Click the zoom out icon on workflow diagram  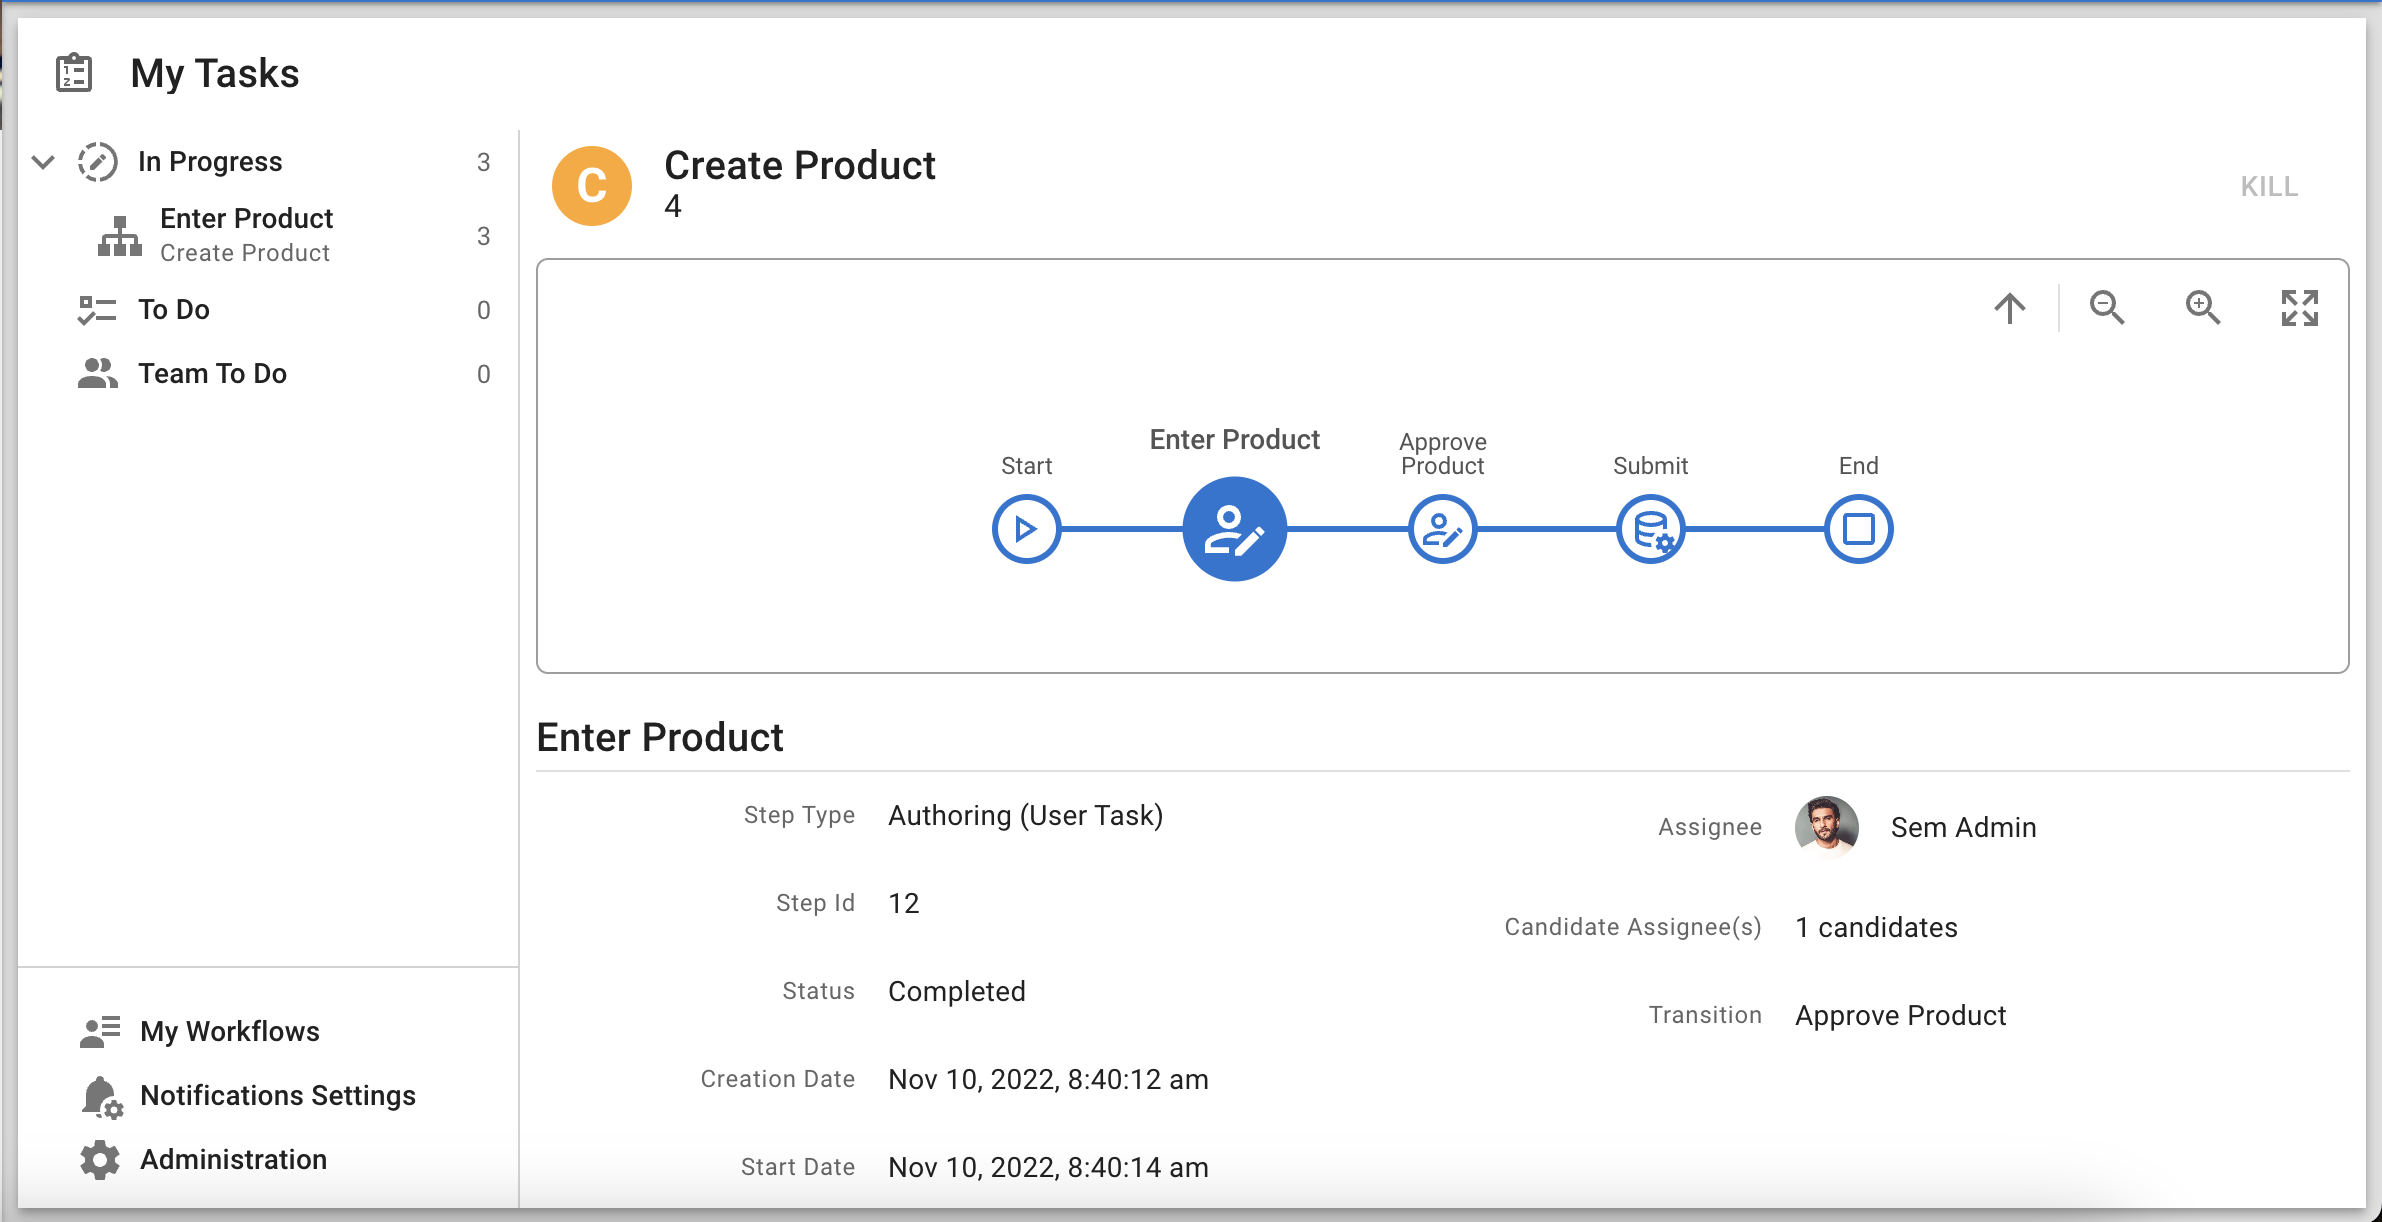tap(2109, 307)
